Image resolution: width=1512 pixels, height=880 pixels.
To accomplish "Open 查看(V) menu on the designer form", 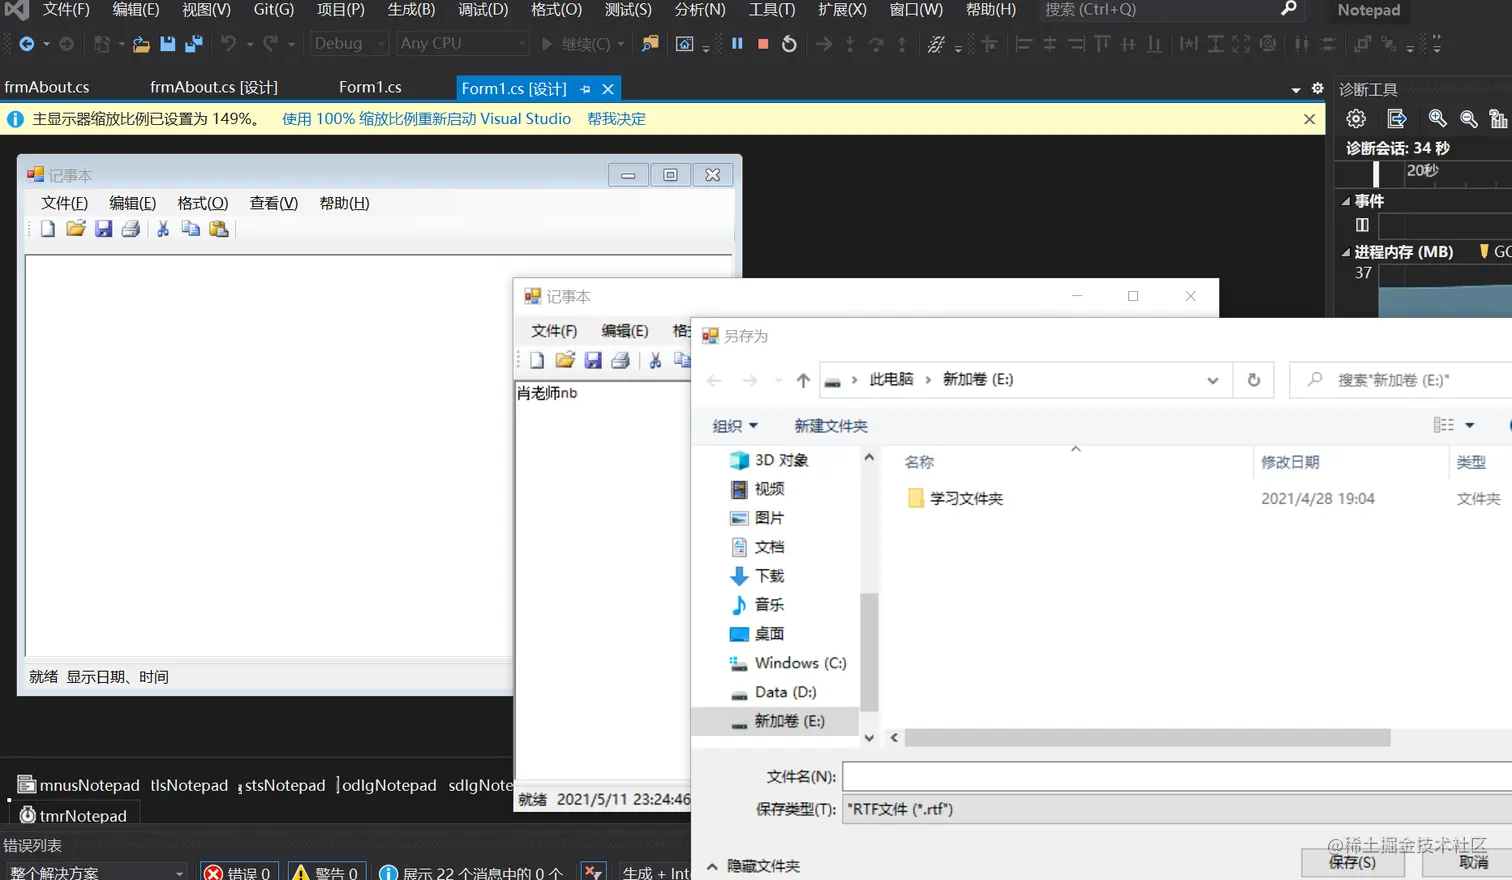I will pyautogui.click(x=274, y=203).
